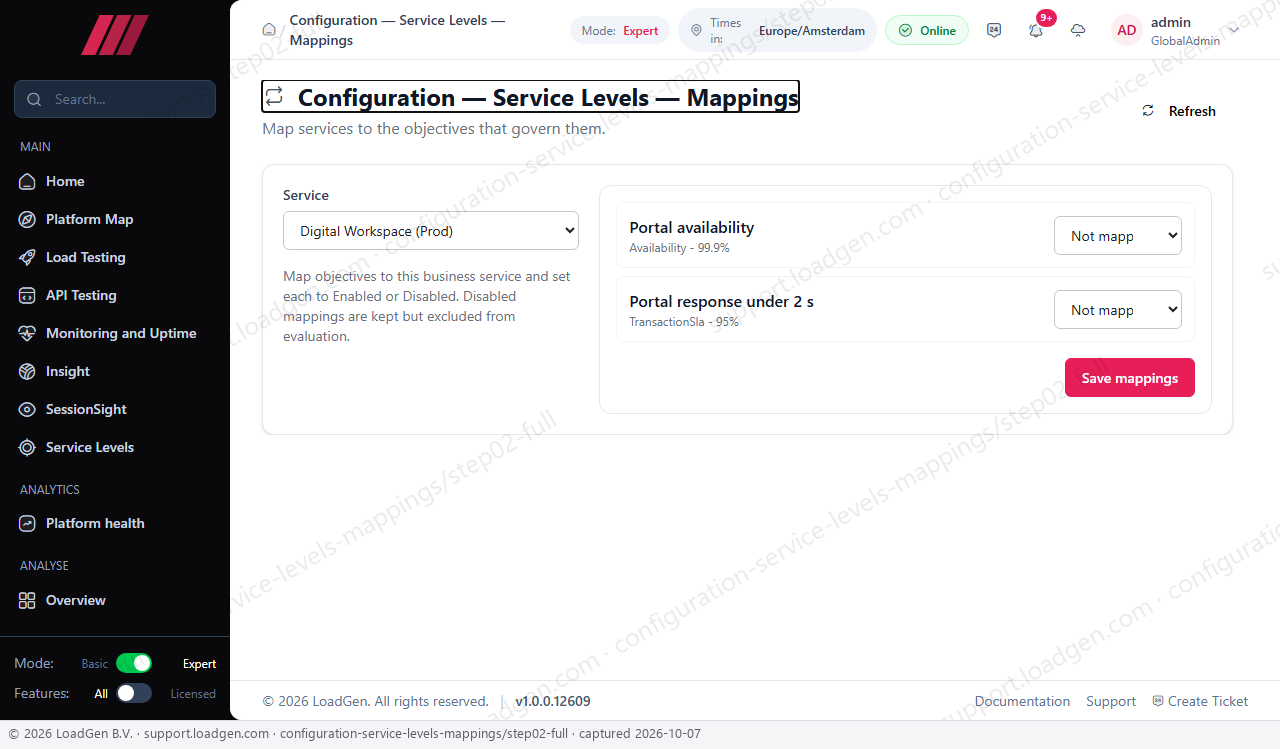The height and width of the screenshot is (749, 1280).
Task: Click the API Testing icon in the sidebar
Action: click(27, 295)
